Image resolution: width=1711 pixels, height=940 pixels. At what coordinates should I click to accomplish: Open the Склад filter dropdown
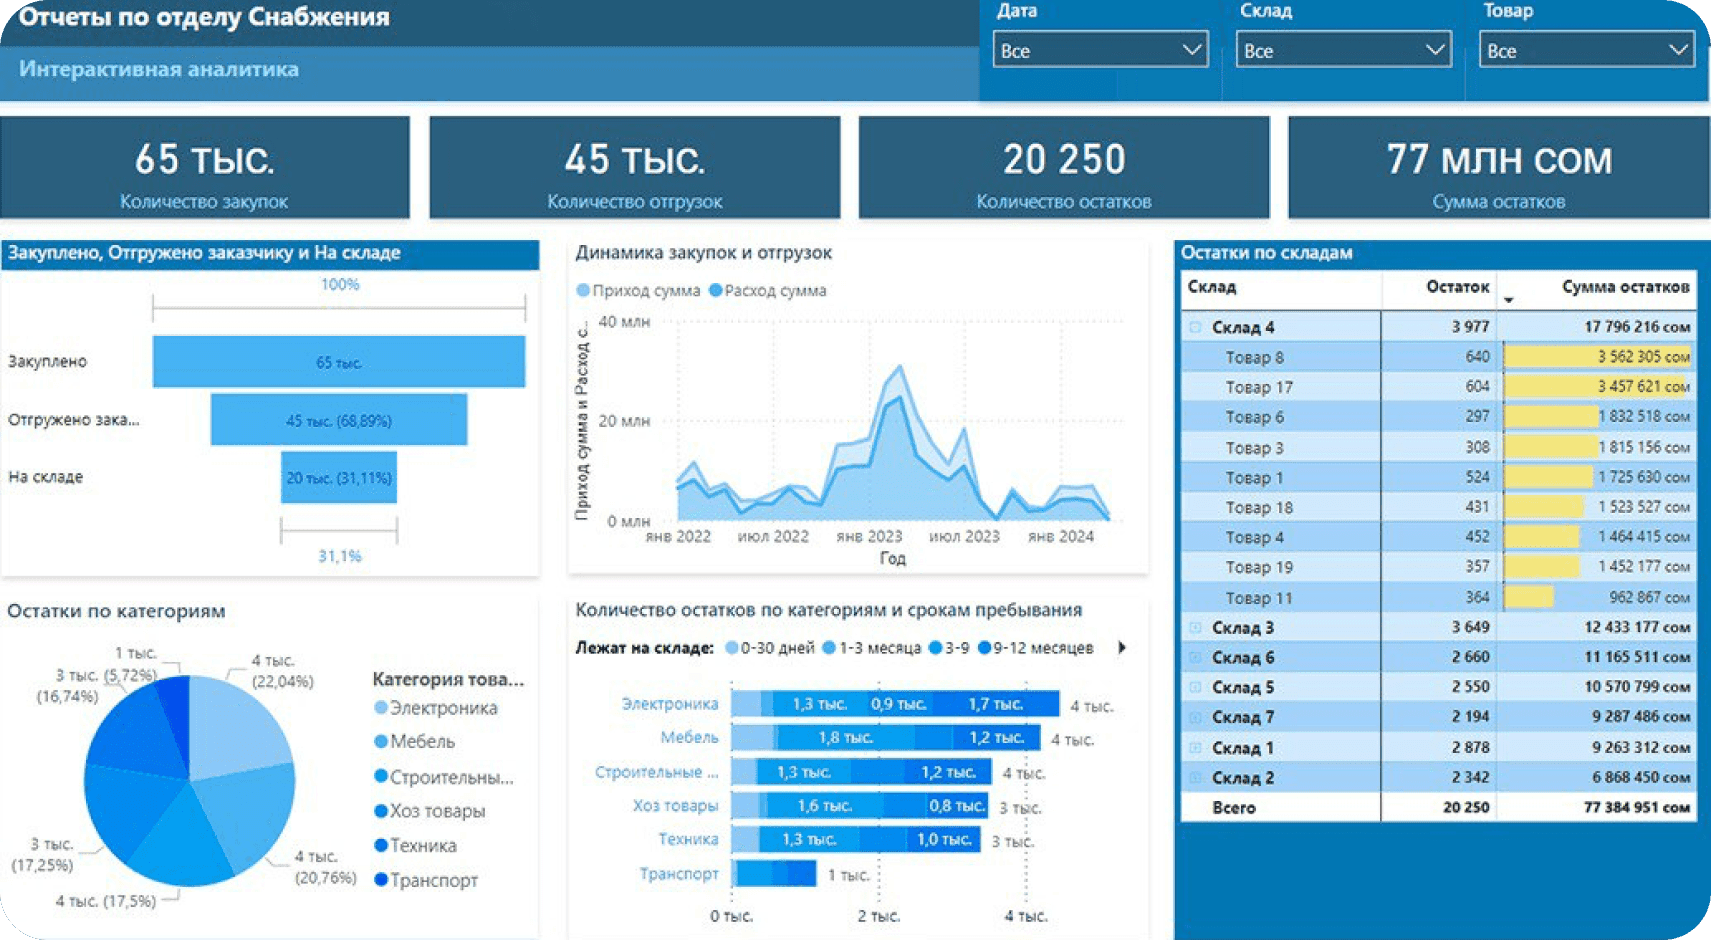pyautogui.click(x=1343, y=50)
